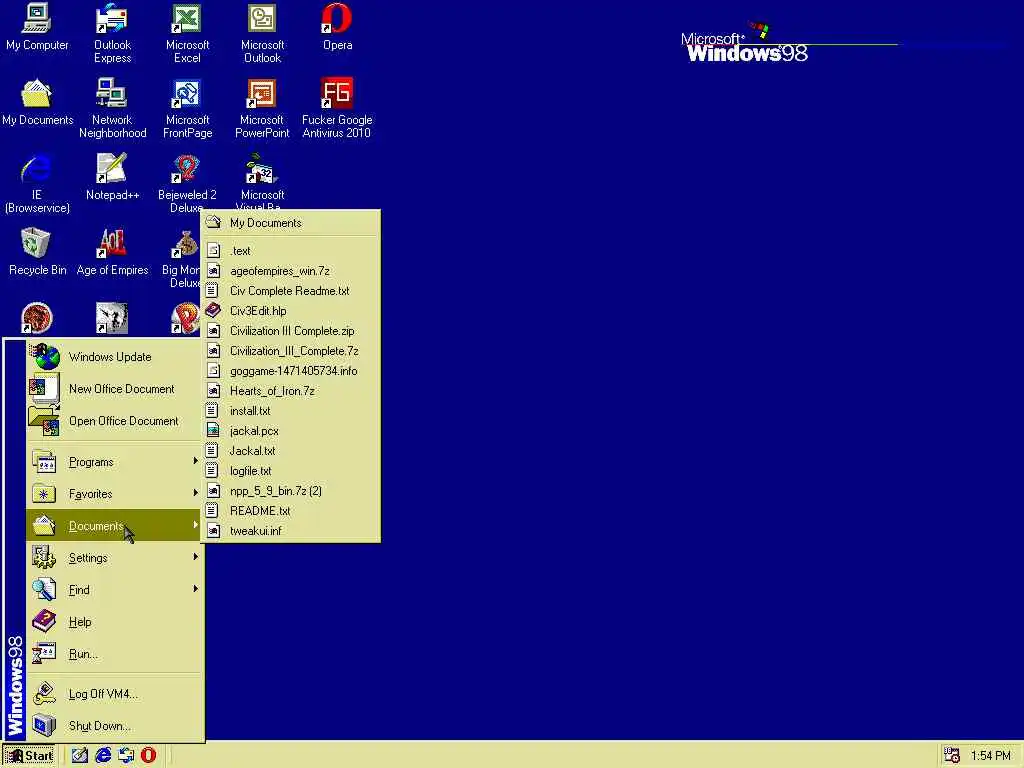Open goggame-1471405734.info
The height and width of the screenshot is (768, 1024).
(291, 371)
